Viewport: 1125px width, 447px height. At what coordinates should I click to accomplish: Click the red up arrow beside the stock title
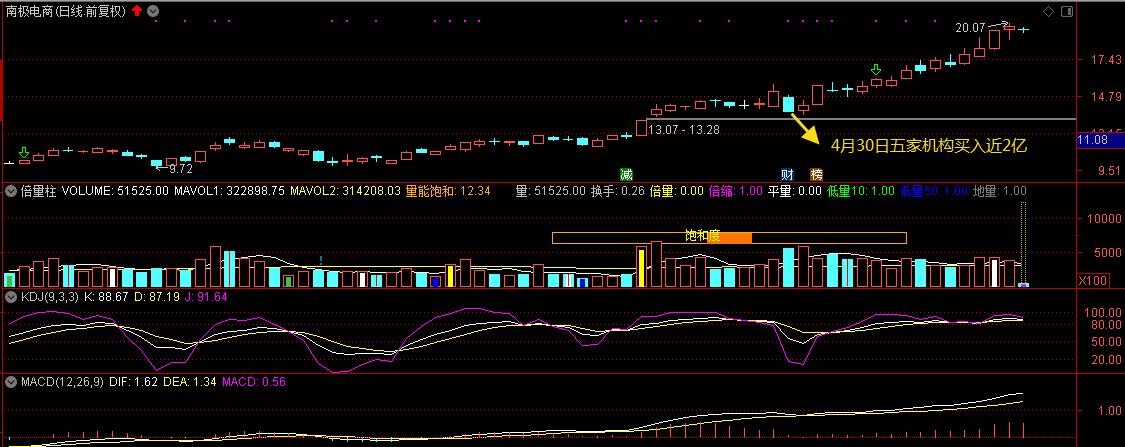(137, 11)
